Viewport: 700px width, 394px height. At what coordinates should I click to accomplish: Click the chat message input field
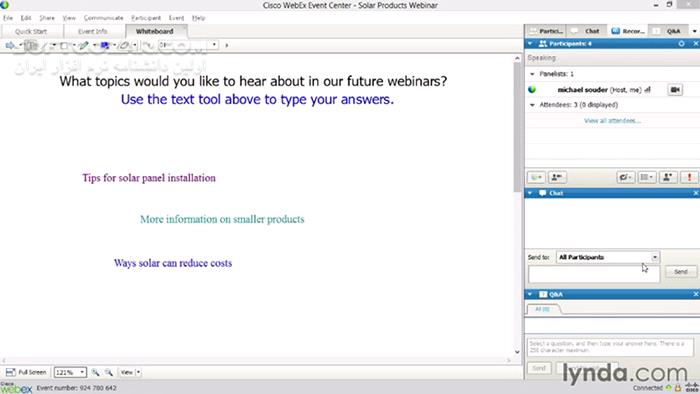pos(594,274)
